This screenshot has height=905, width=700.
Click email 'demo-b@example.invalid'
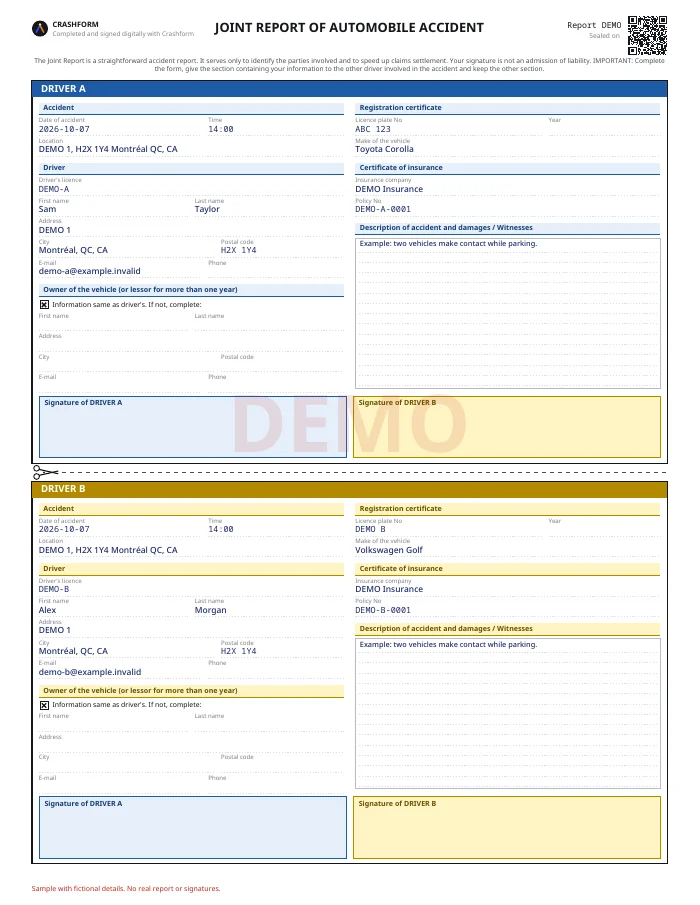tap(89, 672)
